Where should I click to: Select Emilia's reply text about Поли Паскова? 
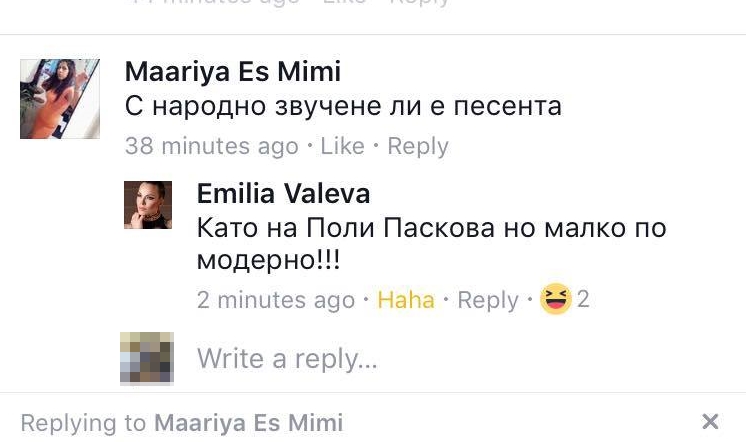tap(432, 244)
